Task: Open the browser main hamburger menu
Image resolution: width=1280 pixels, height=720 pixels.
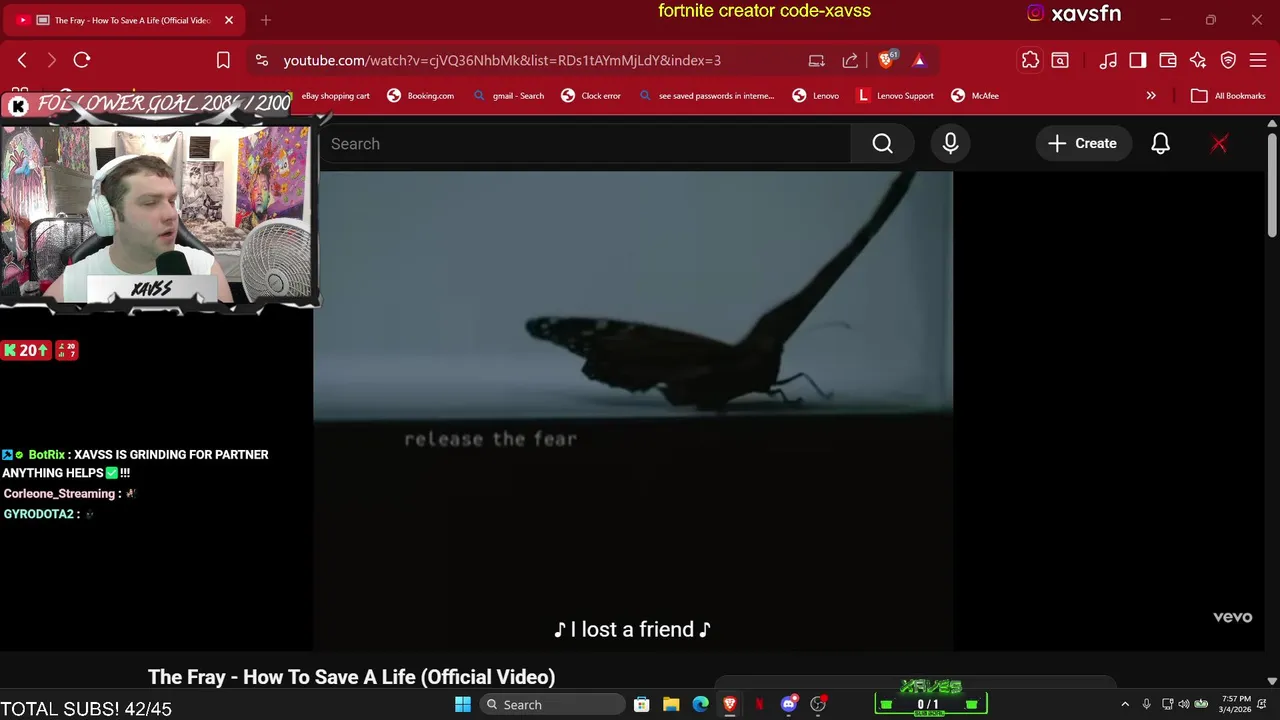Action: (1258, 60)
